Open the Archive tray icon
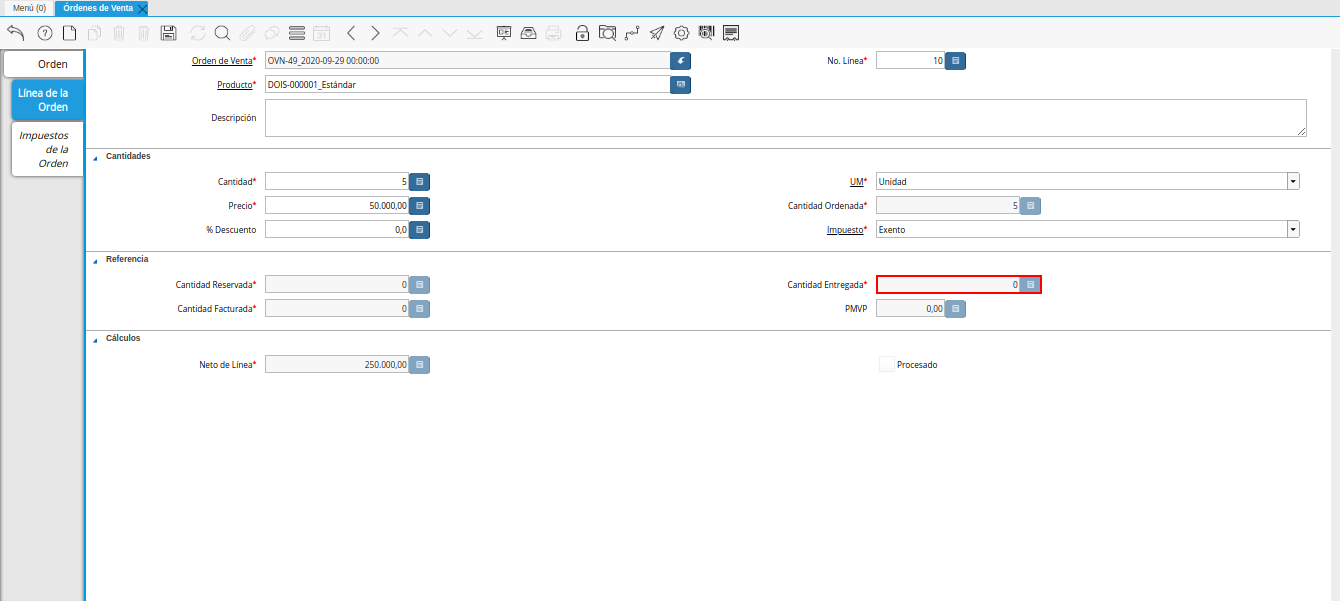1340x601 pixels. pyautogui.click(x=528, y=33)
